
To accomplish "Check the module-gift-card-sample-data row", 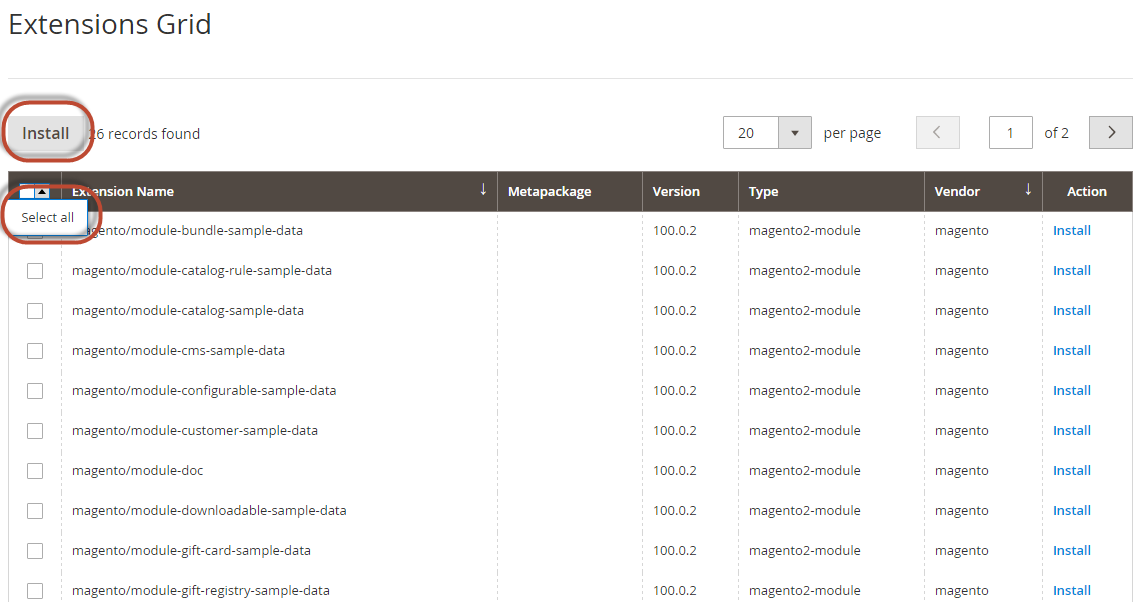I will tap(35, 551).
